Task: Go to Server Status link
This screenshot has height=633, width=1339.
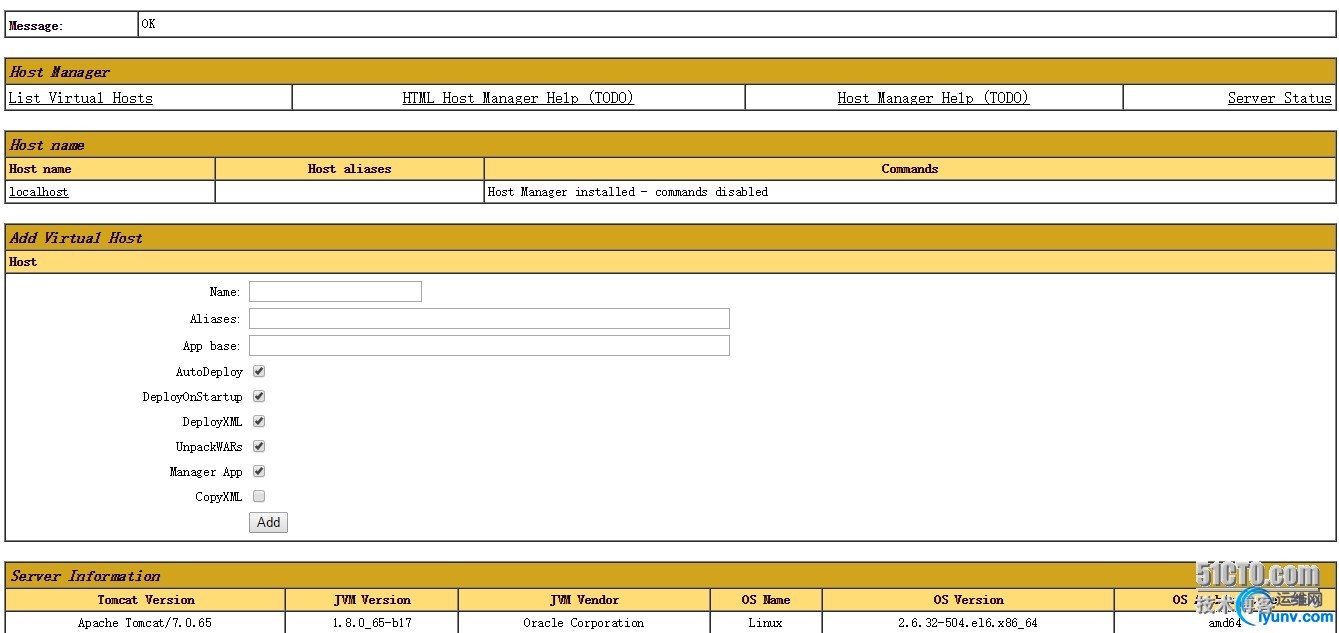Action: tap(1280, 98)
